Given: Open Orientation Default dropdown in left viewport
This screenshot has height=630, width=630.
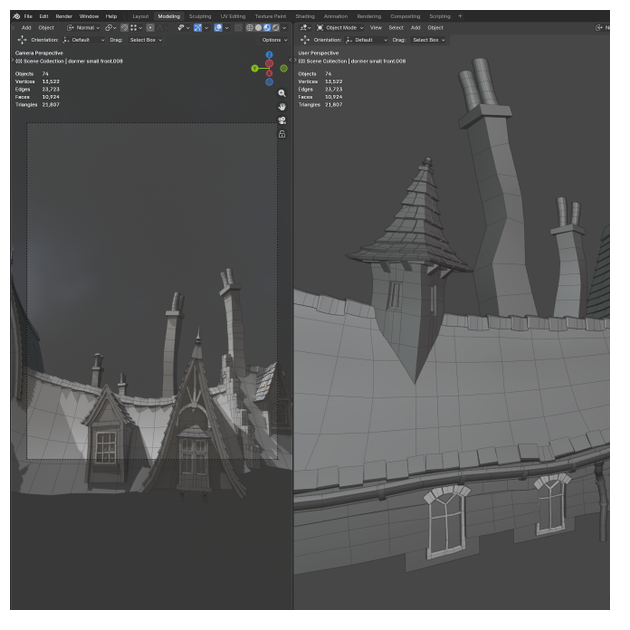Looking at the screenshot, I should tap(84, 40).
